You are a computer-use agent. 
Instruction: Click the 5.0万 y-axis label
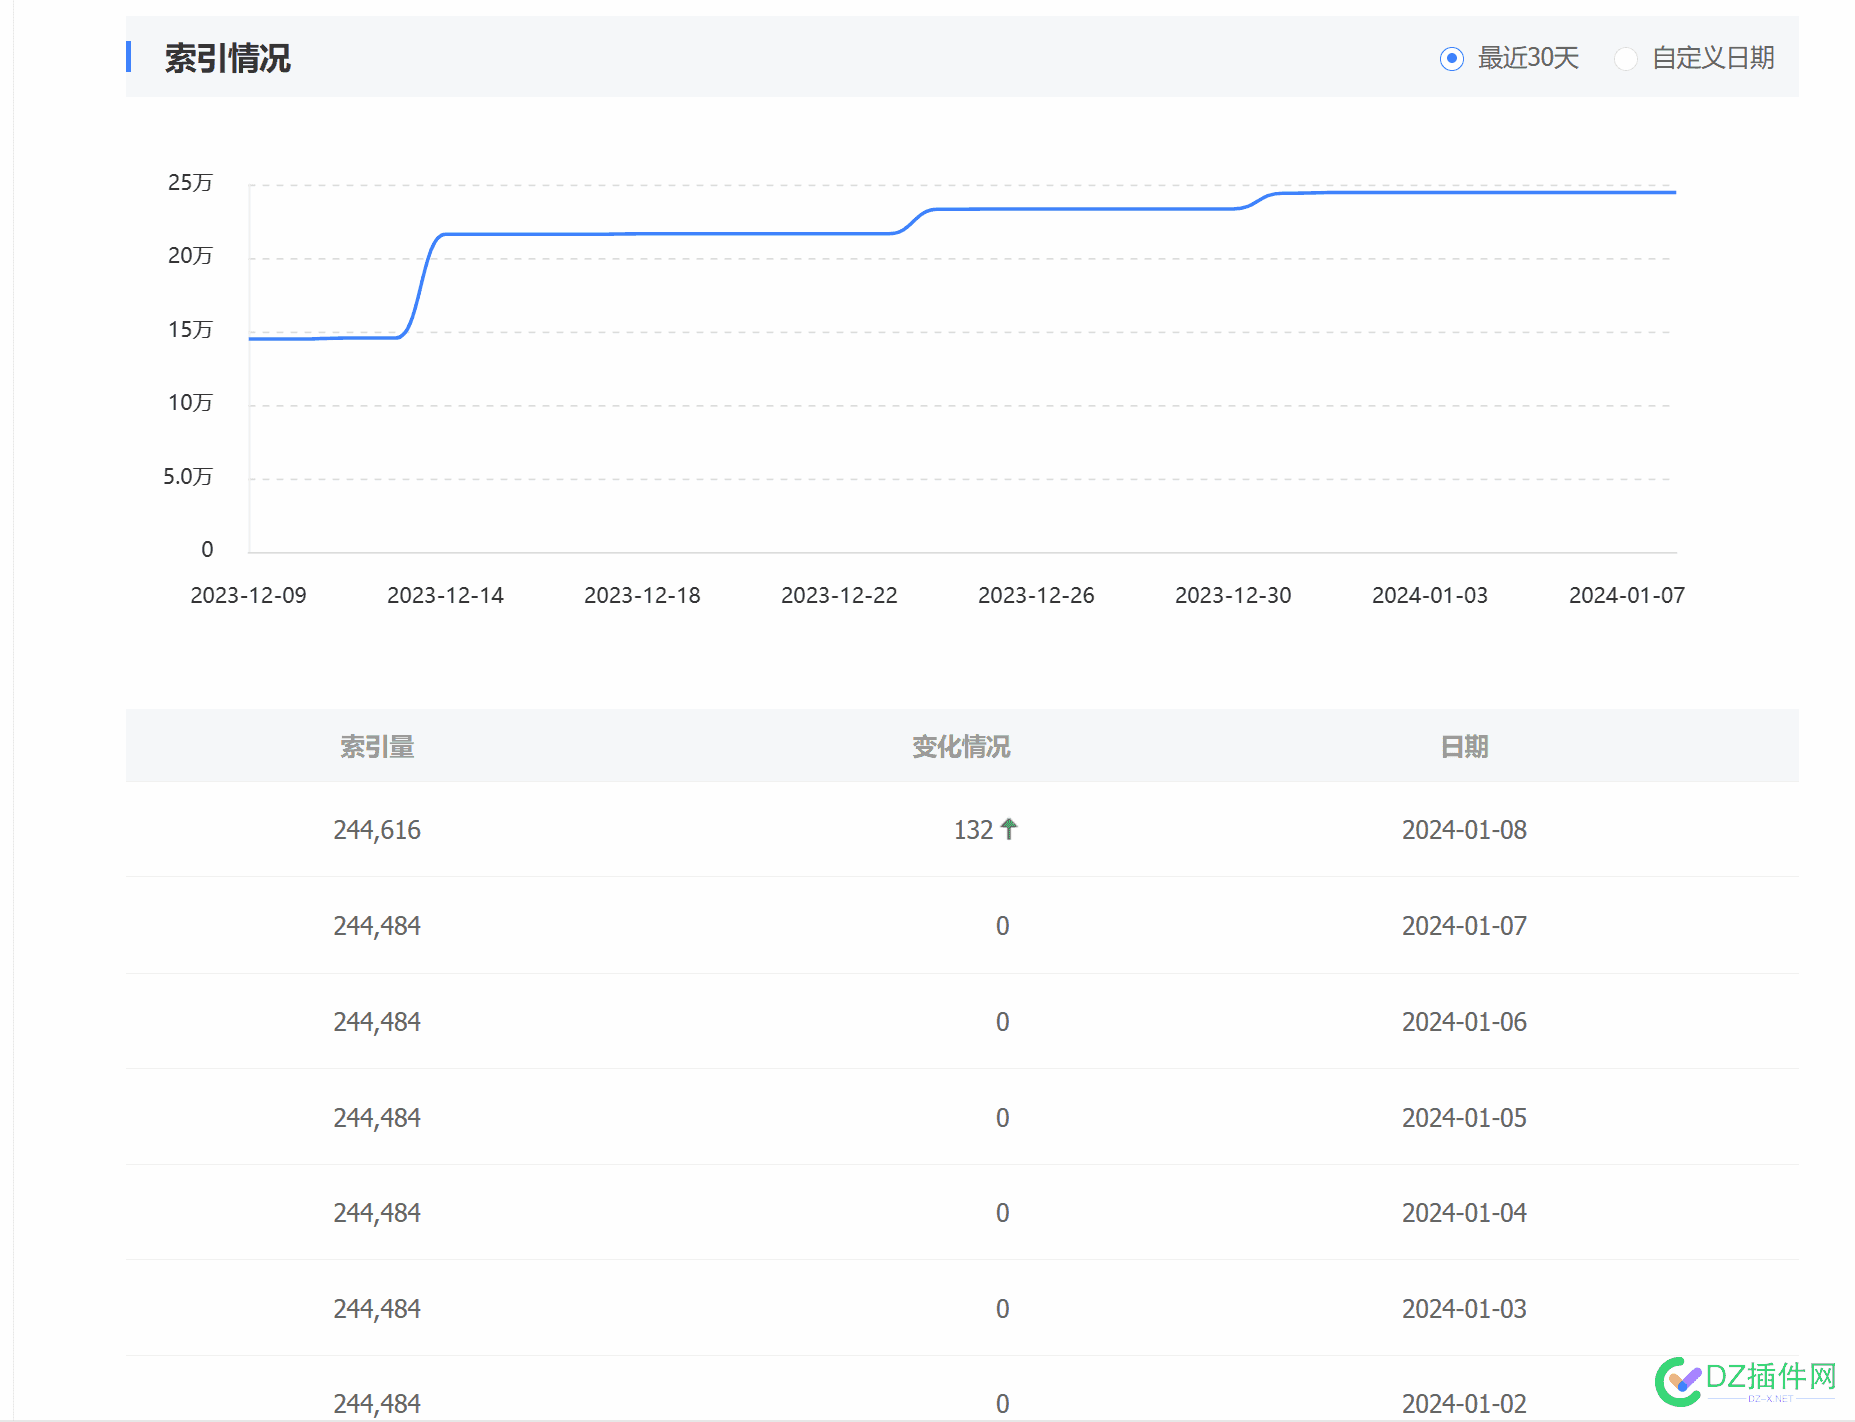click(x=188, y=477)
